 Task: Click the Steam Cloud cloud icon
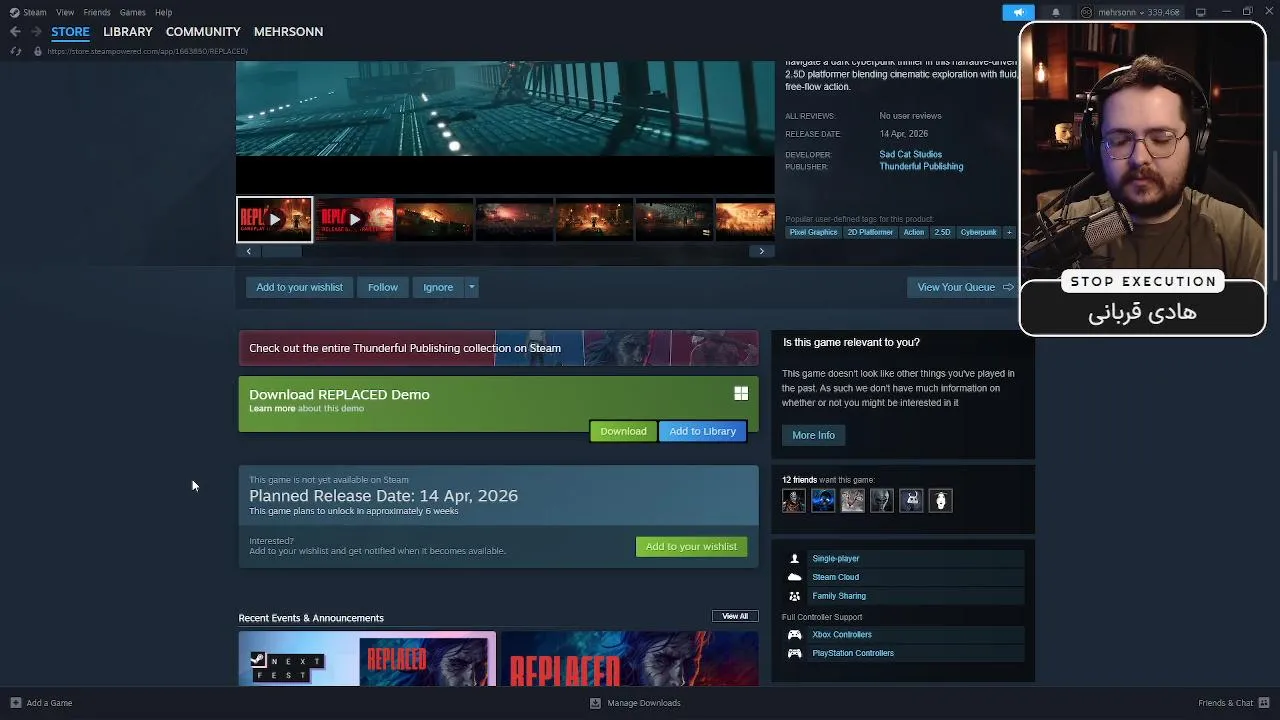(x=795, y=577)
